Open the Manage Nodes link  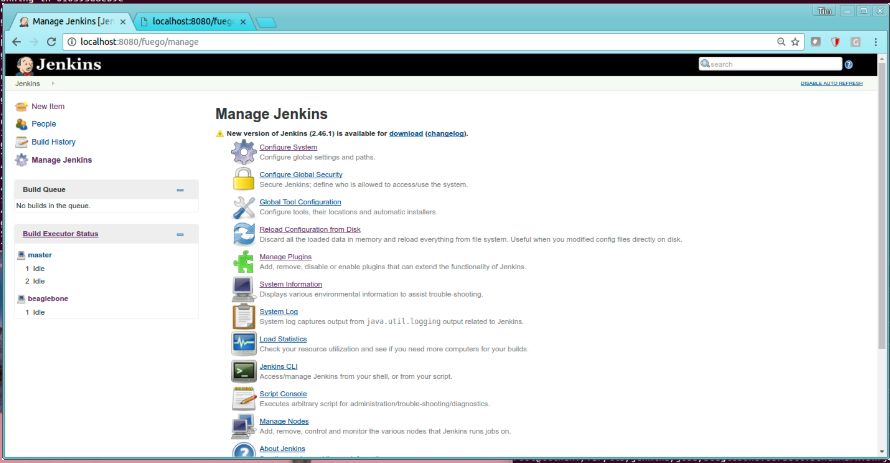[284, 422]
